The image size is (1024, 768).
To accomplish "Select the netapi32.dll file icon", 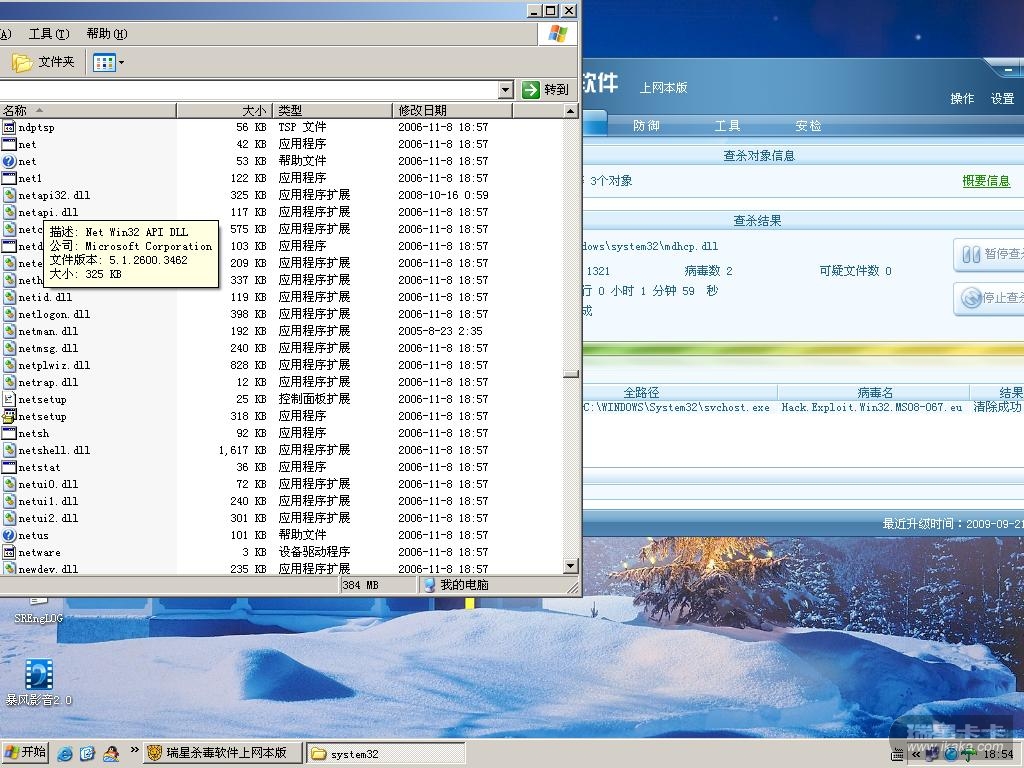I will [x=9, y=195].
